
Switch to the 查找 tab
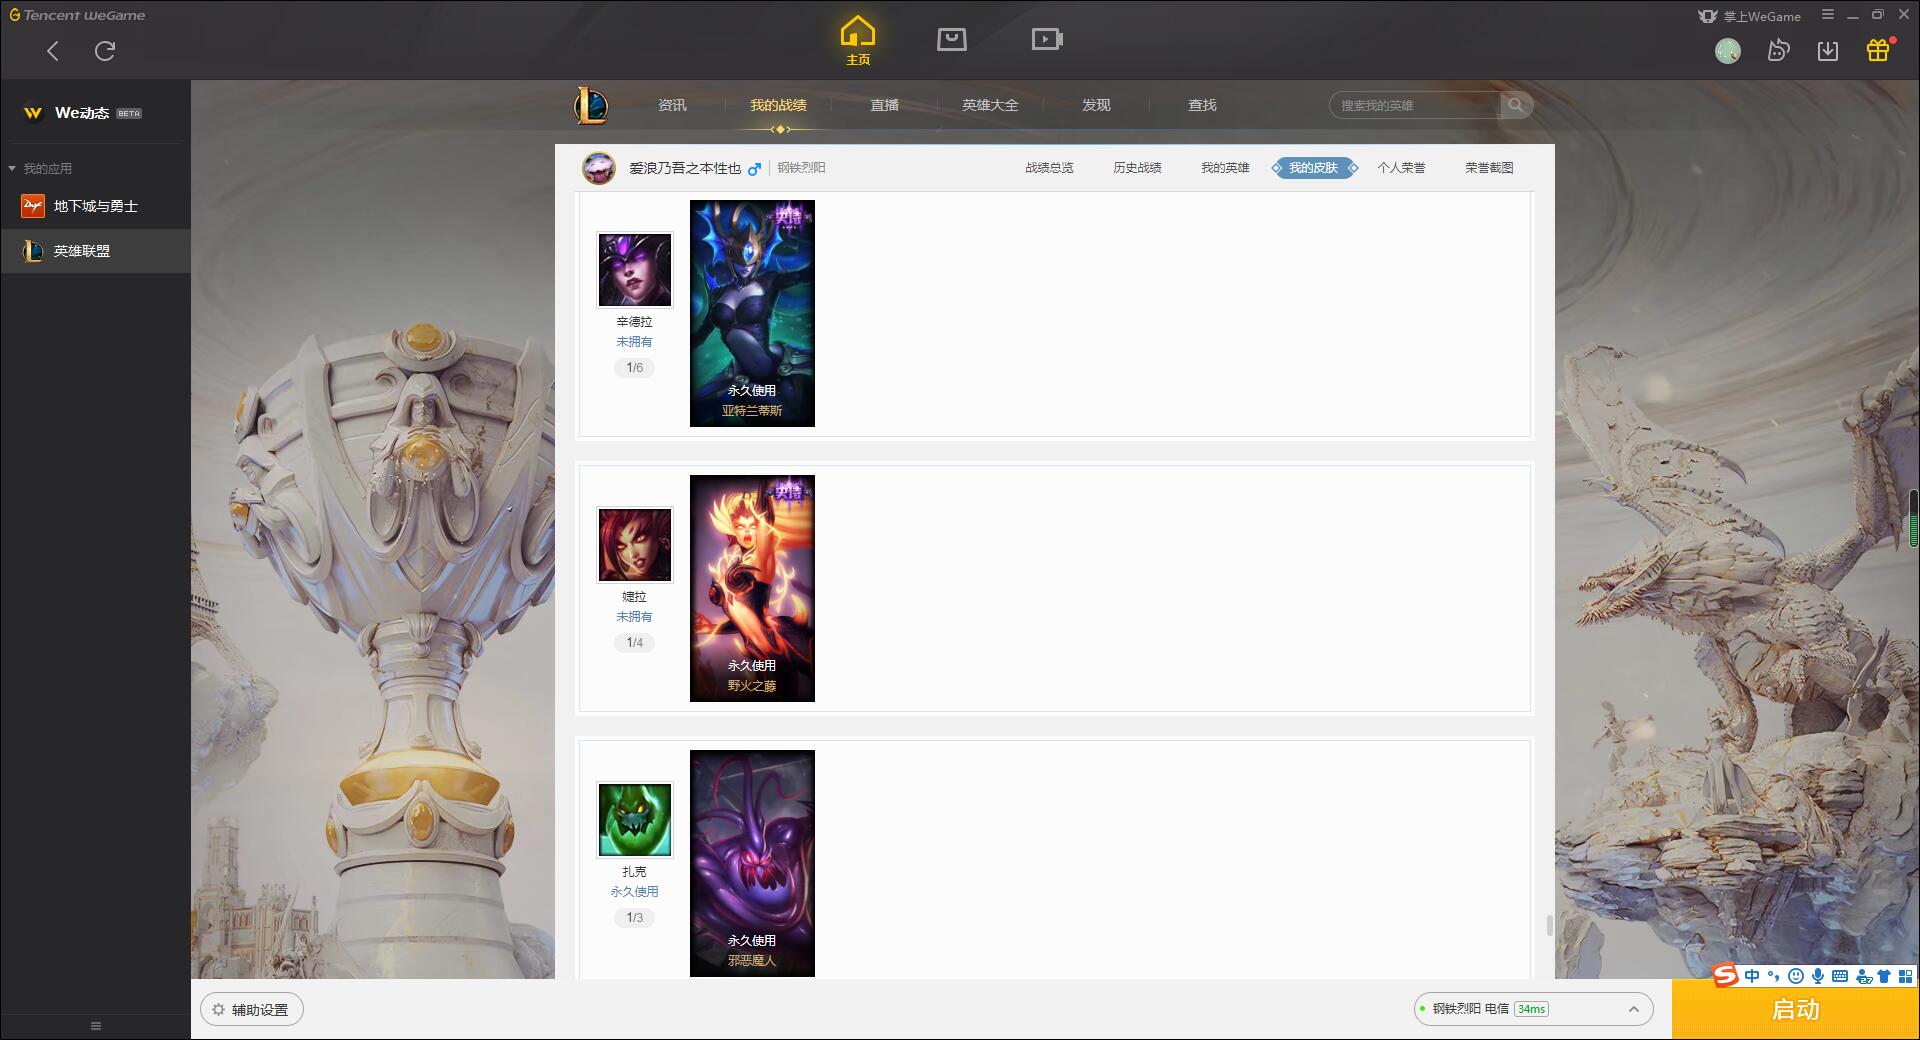pos(1202,105)
